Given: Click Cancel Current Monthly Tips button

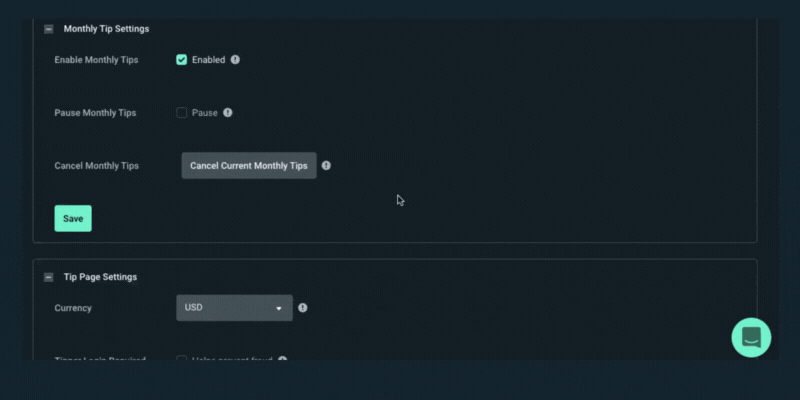Looking at the screenshot, I should point(249,166).
